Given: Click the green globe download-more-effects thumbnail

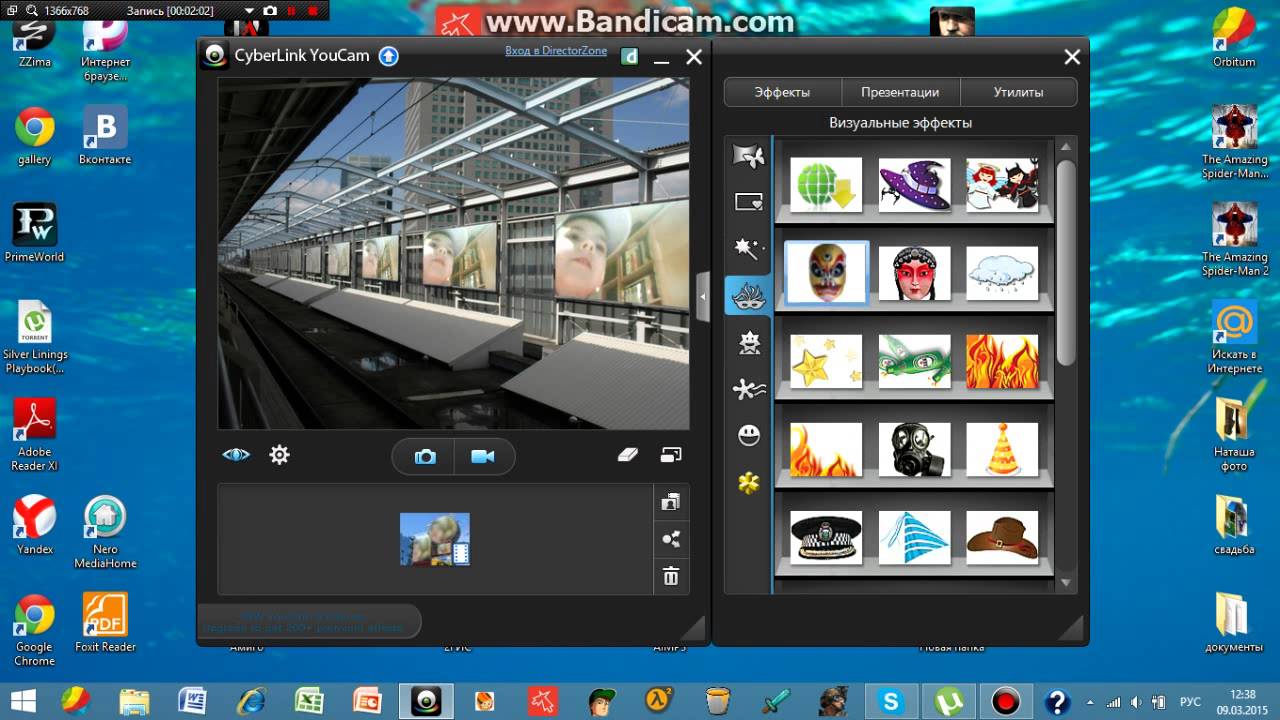Looking at the screenshot, I should pos(826,185).
